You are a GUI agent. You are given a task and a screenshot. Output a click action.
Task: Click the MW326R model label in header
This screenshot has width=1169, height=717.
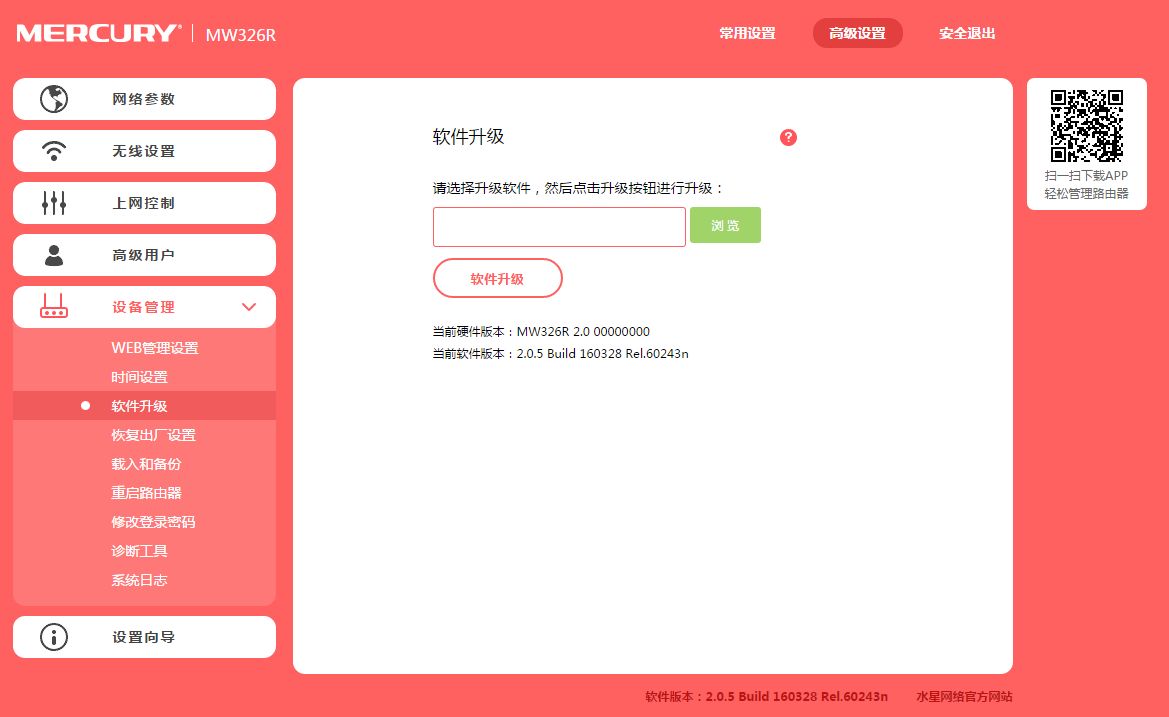point(240,35)
